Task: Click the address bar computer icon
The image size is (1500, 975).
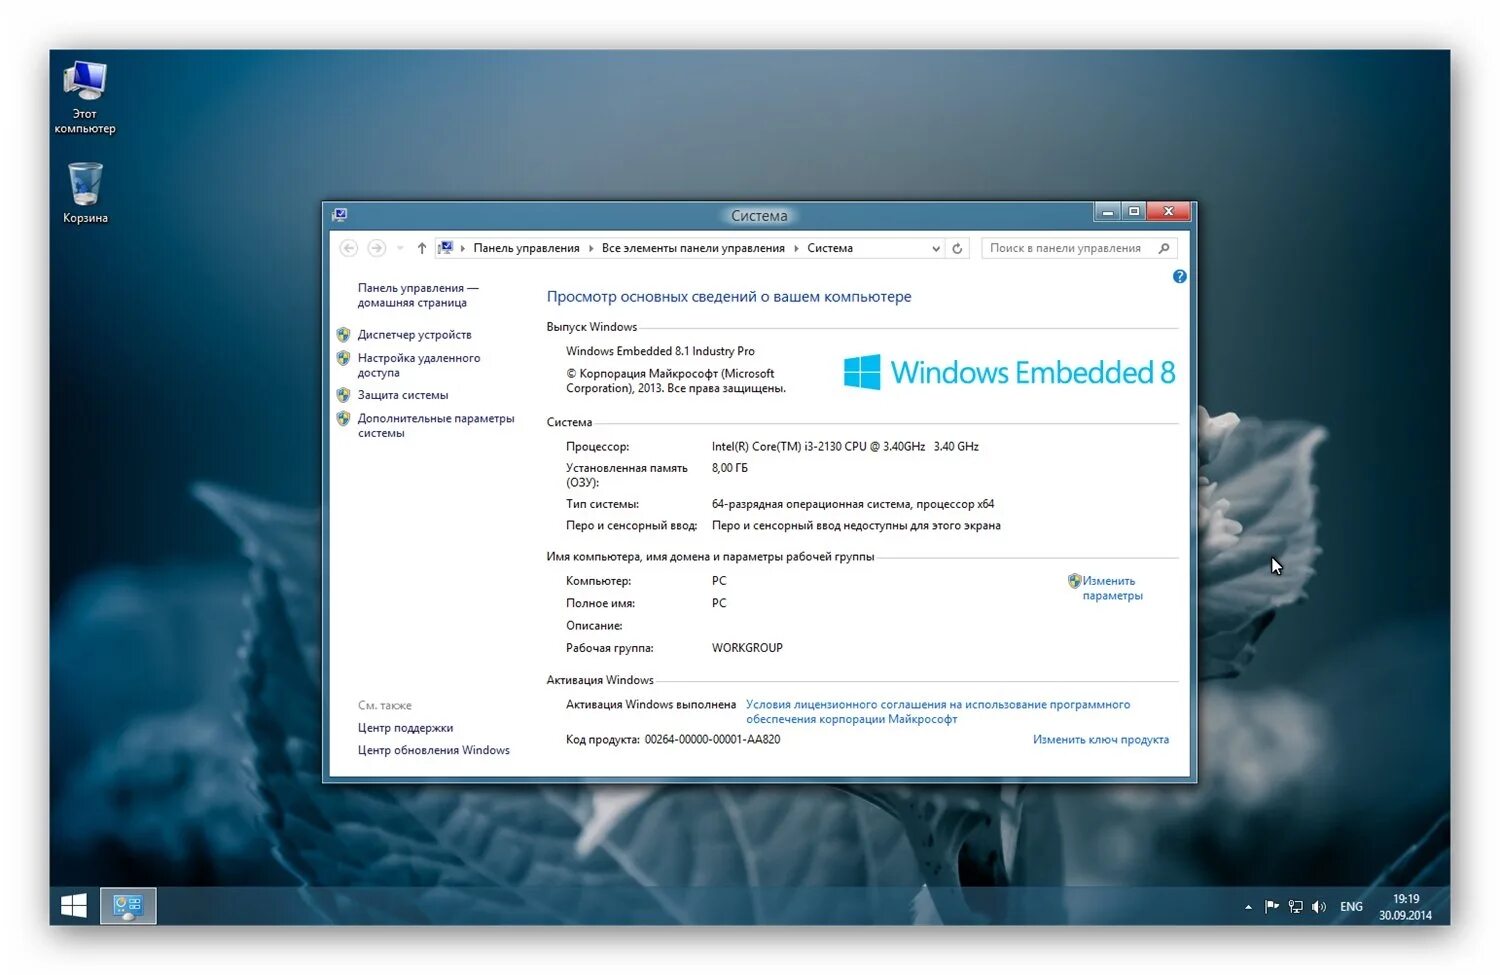Action: pyautogui.click(x=446, y=248)
